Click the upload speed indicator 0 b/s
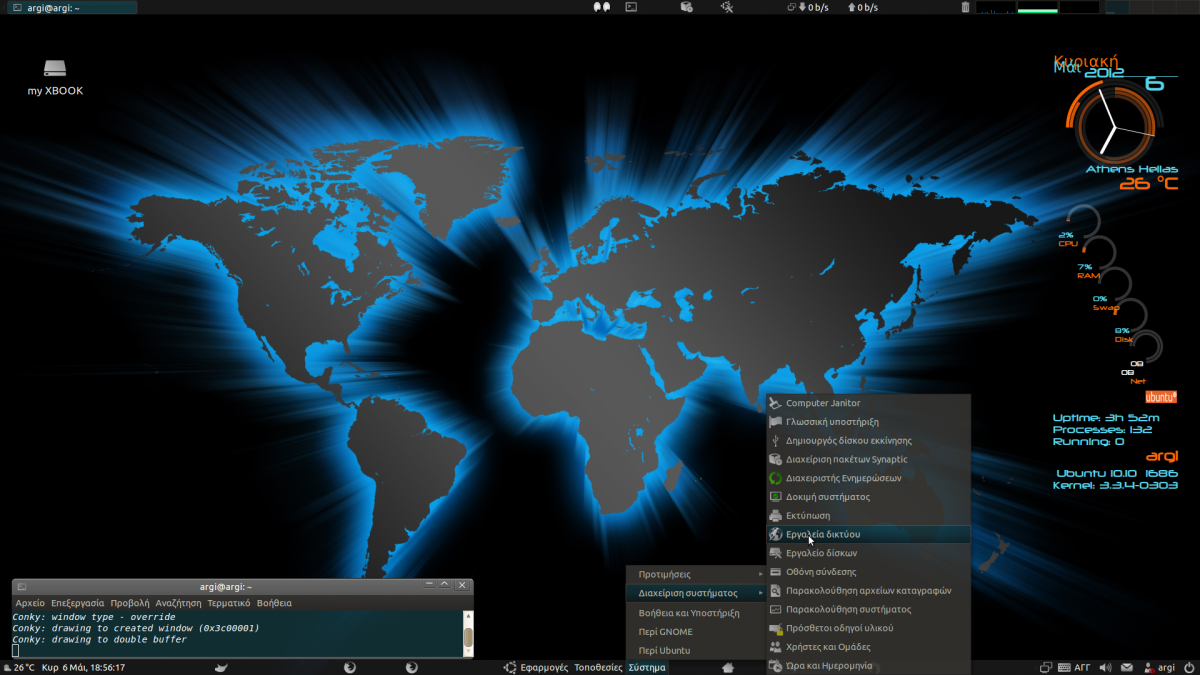Image resolution: width=1200 pixels, height=675 pixels. tap(862, 7)
